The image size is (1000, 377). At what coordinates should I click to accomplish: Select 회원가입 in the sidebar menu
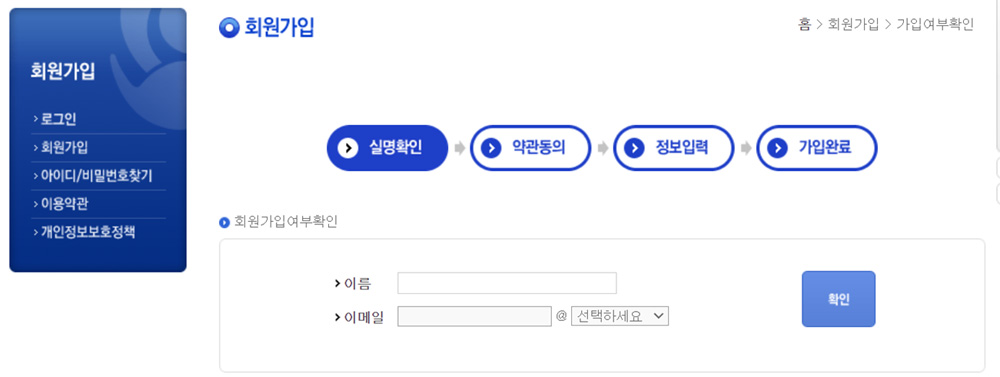pyautogui.click(x=64, y=147)
